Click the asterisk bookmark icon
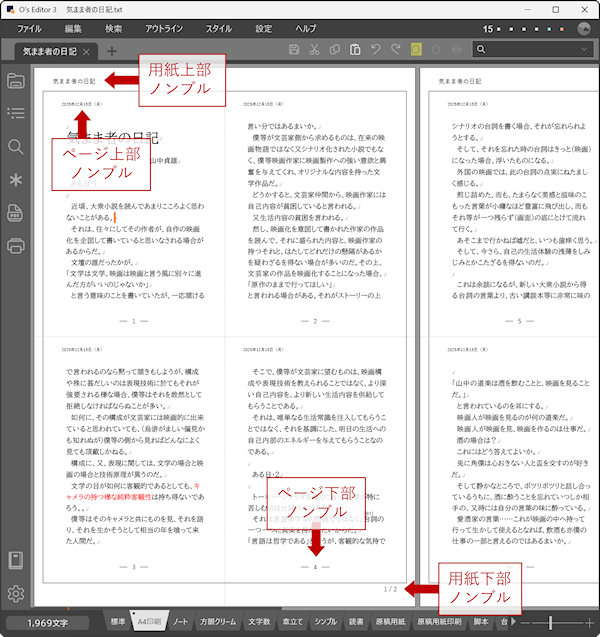The height and width of the screenshot is (637, 600). [x=16, y=180]
